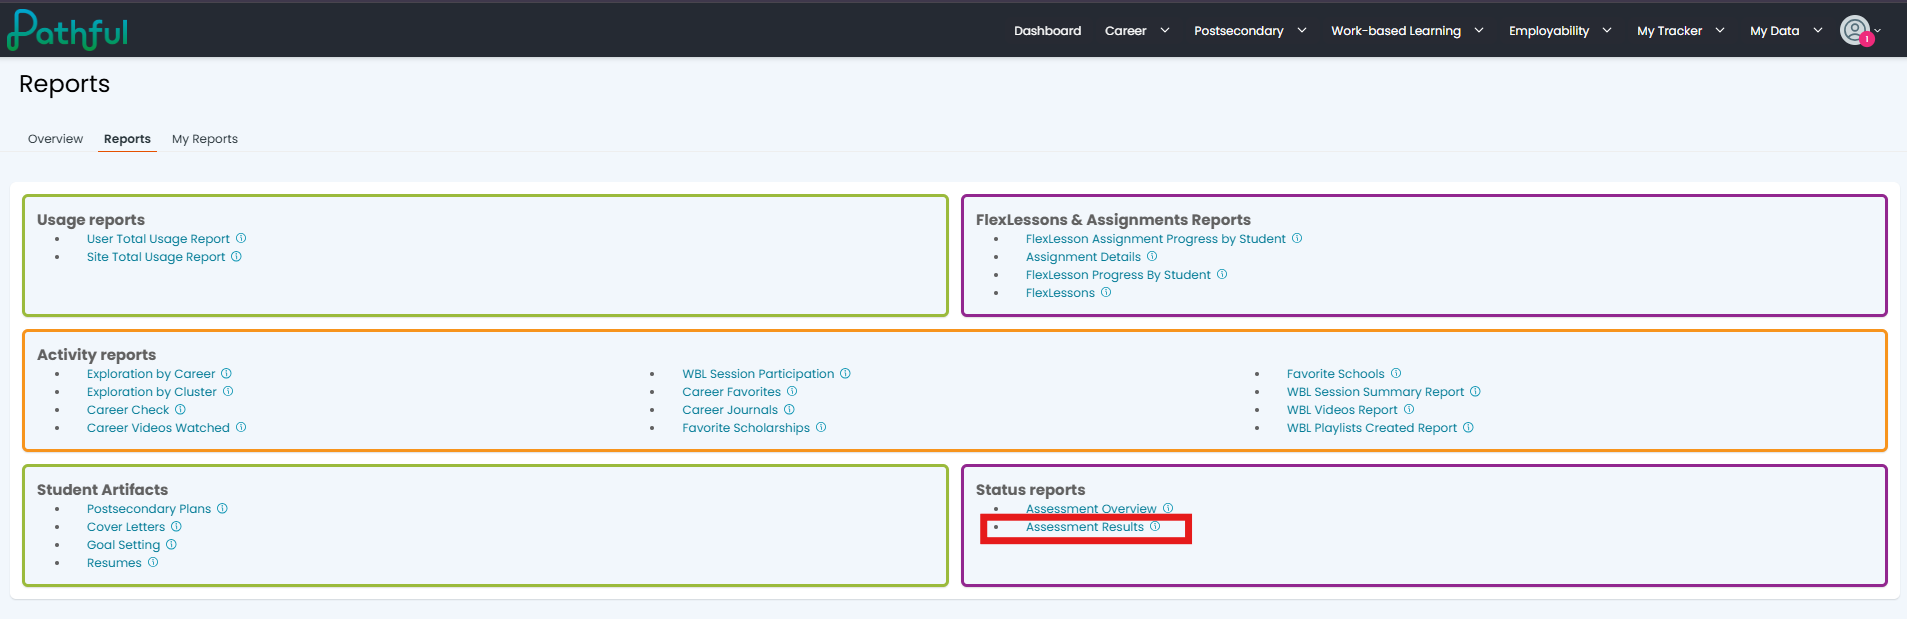Click info icon next to Goal Setting
Viewport: 1907px width, 619px height.
coord(171,544)
